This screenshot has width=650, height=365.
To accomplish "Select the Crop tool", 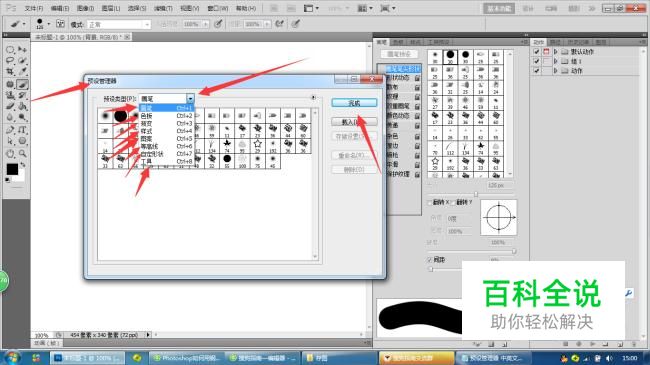I will (10, 72).
